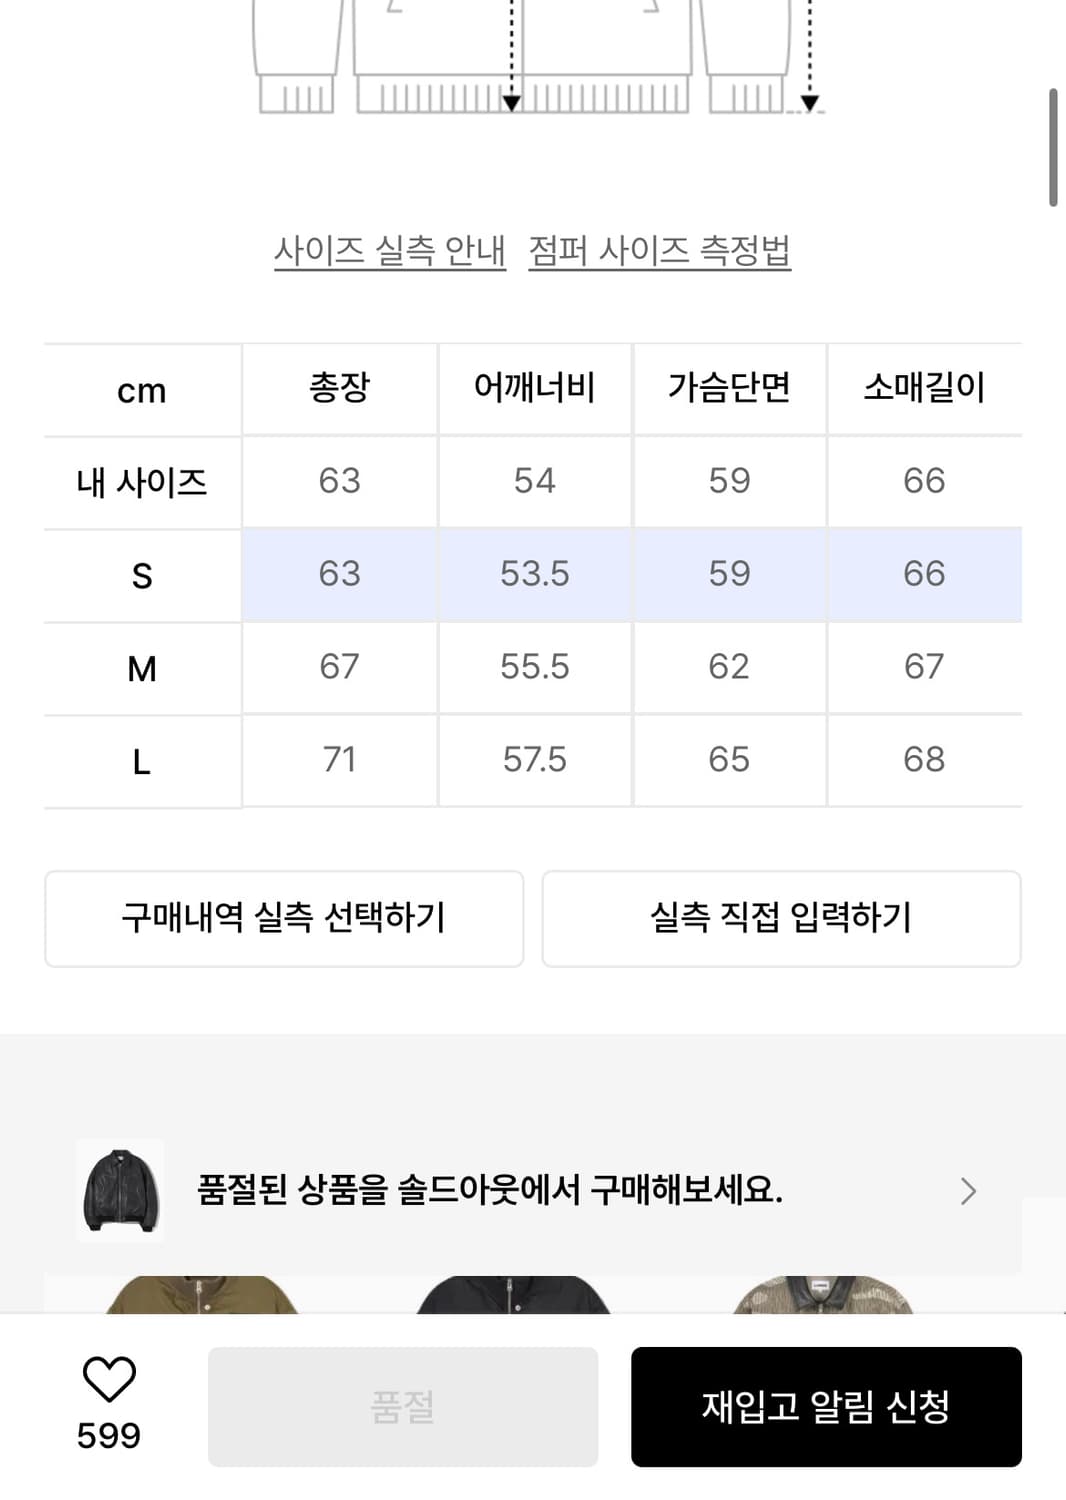Select the S size row label
The image size is (1066, 1500).
coord(142,576)
